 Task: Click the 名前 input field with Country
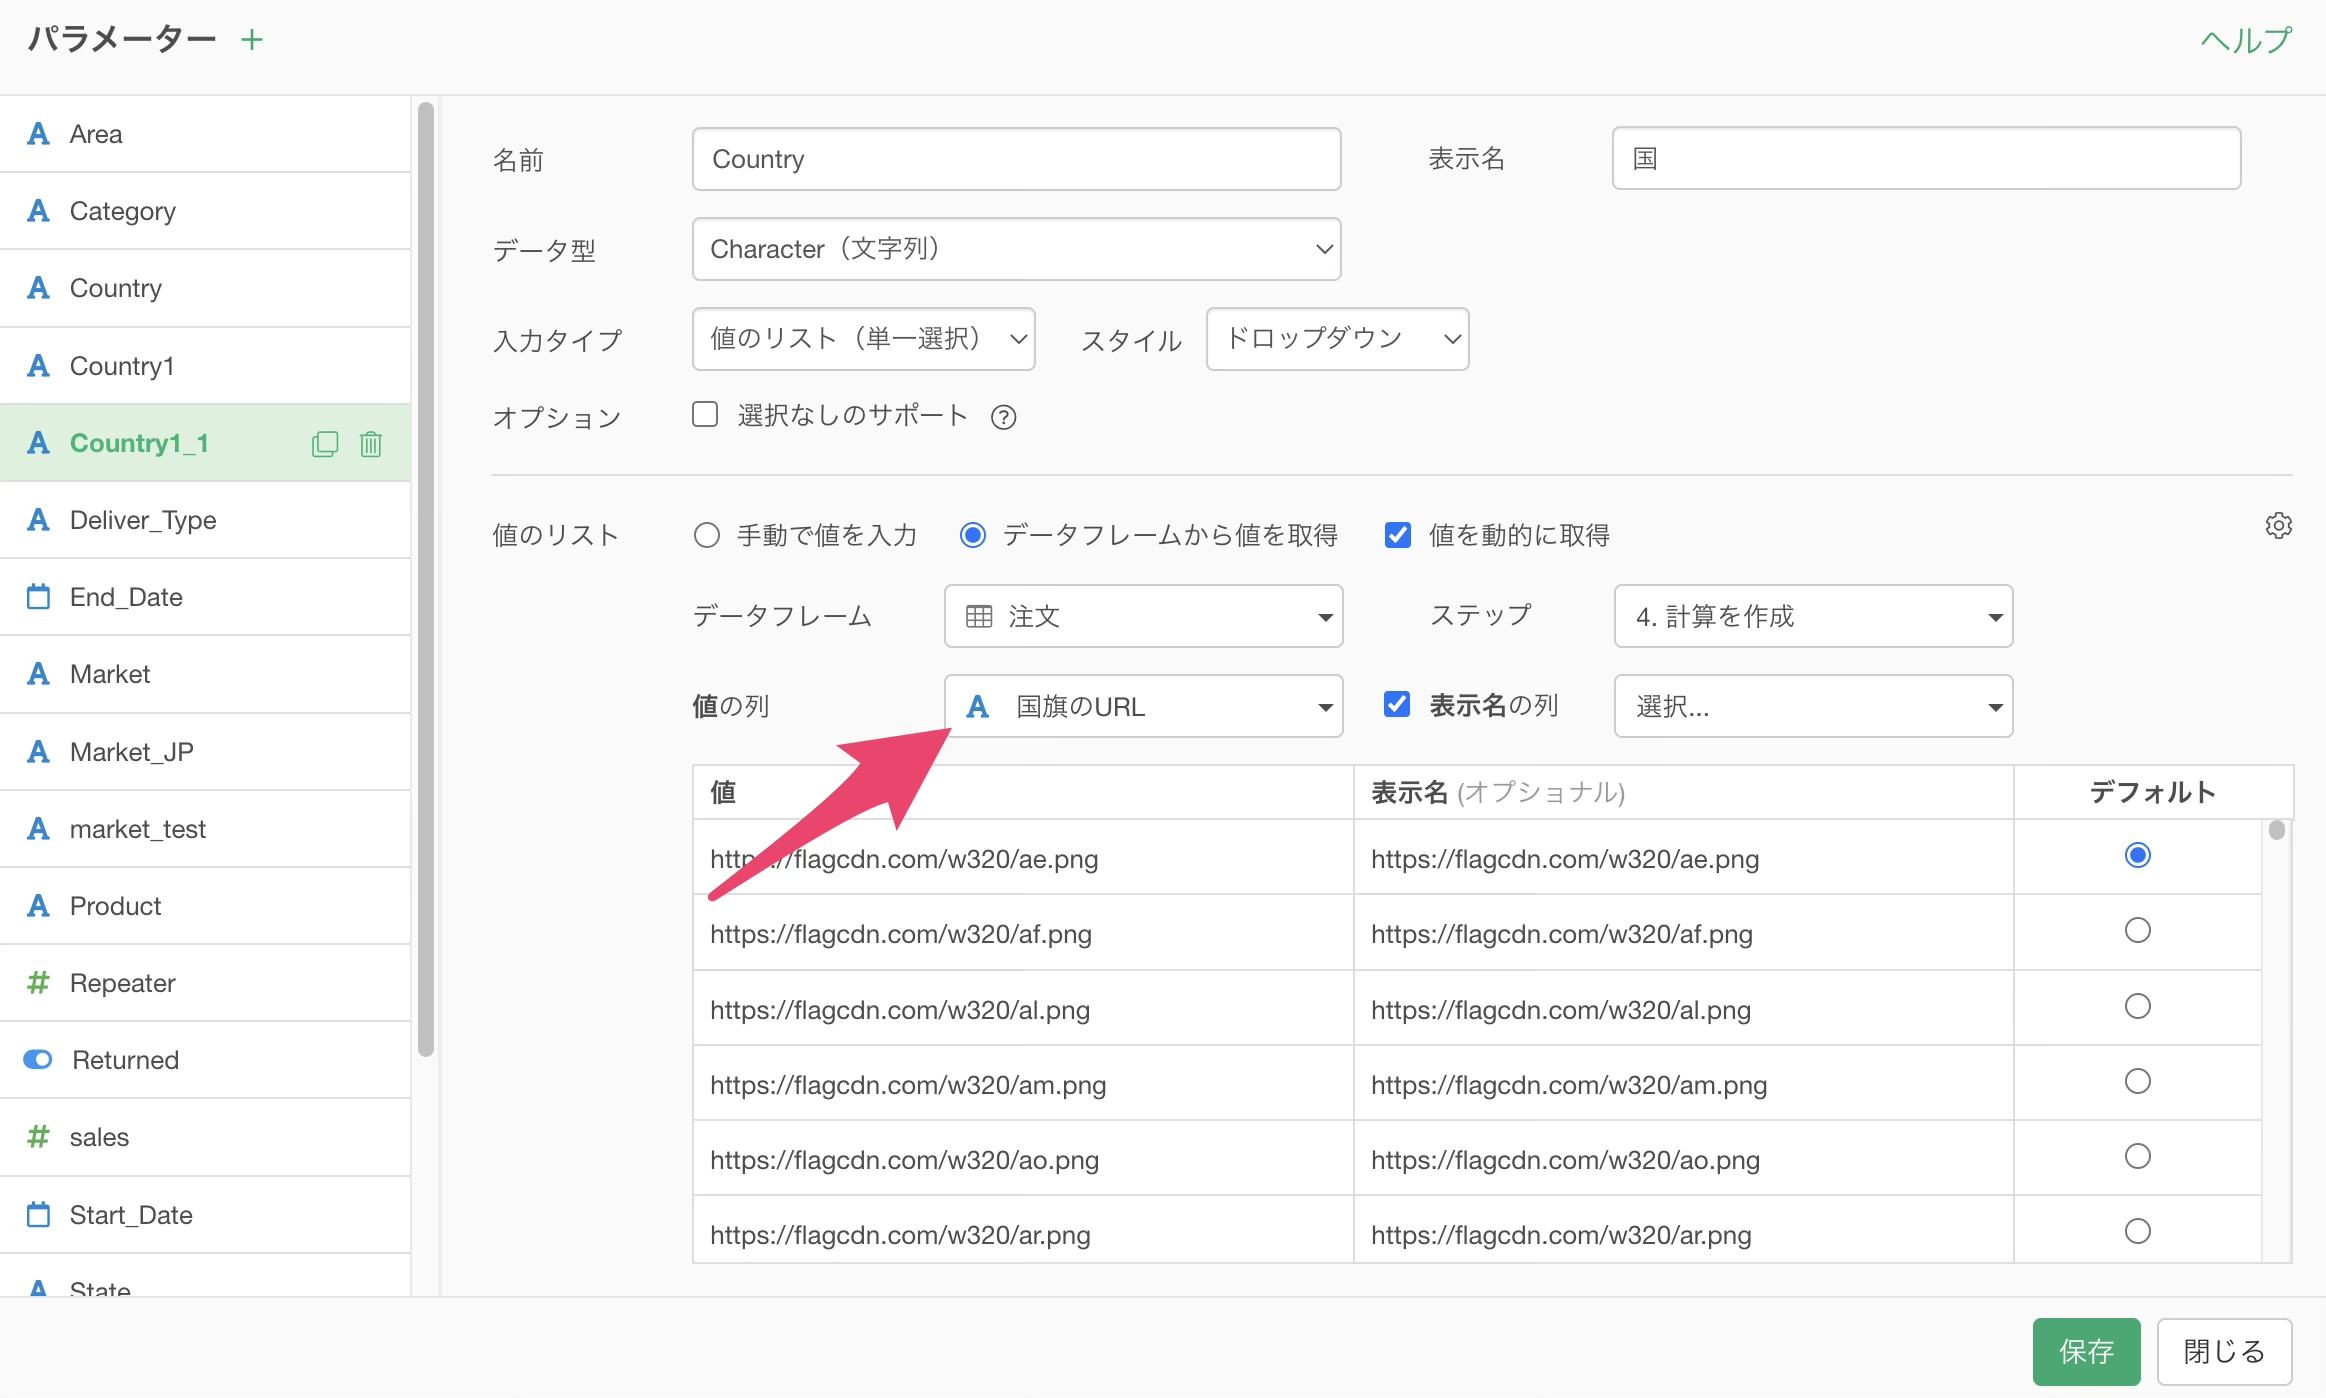tap(1016, 159)
